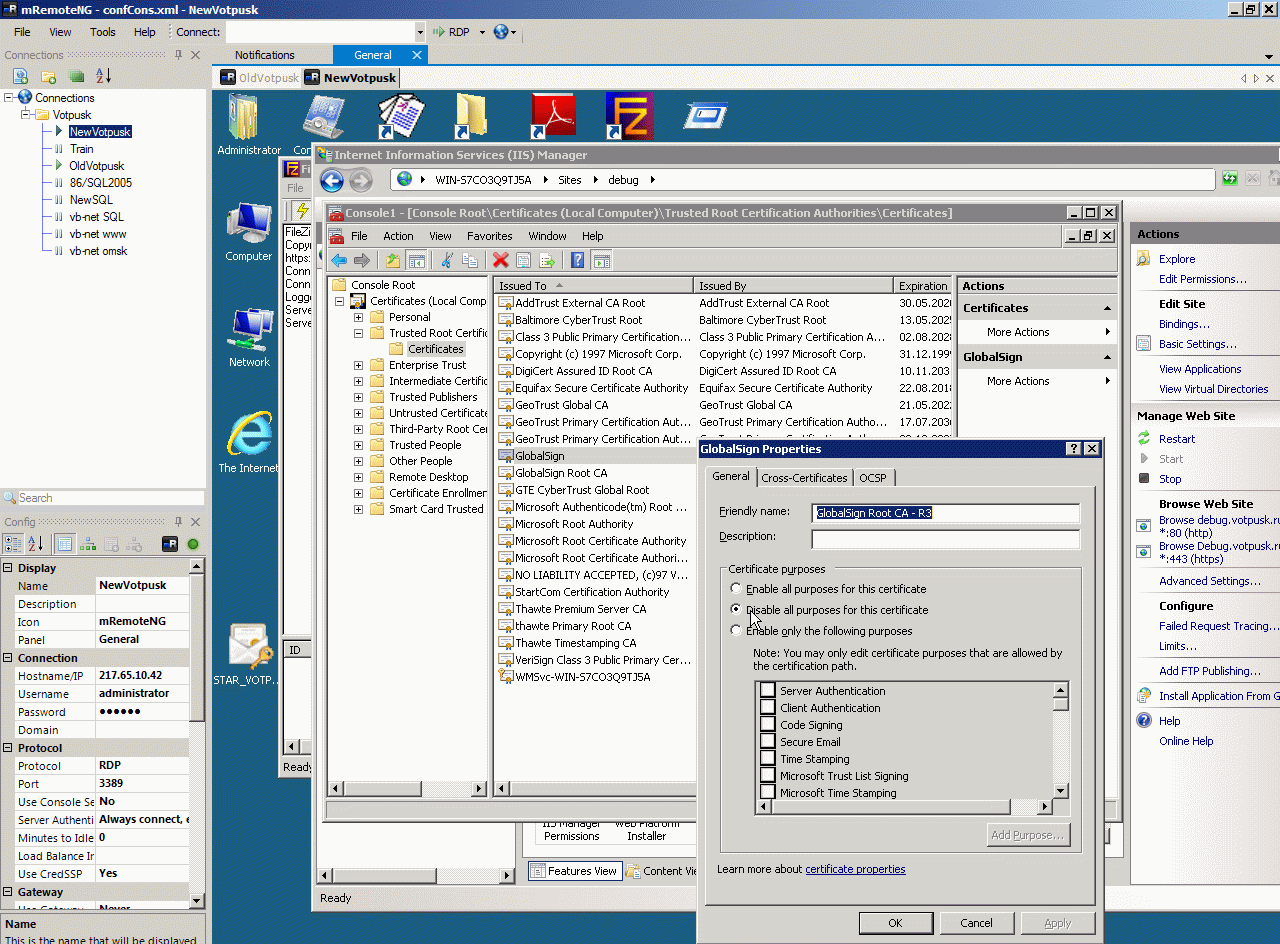
Task: Check the Server Authentication purpose
Action: coord(768,691)
